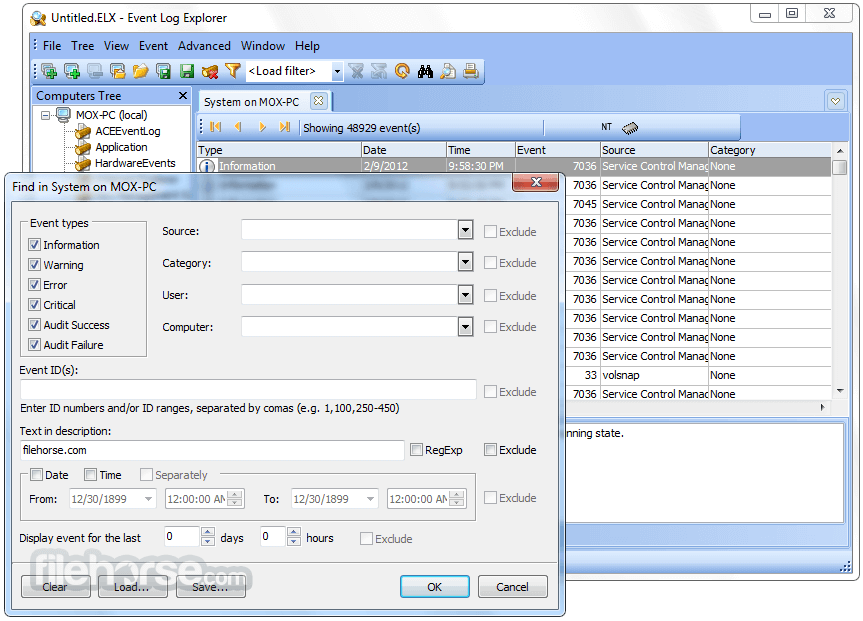Click the second computer-with-plus toolbar icon
This screenshot has height=621, width=863.
pos(72,71)
